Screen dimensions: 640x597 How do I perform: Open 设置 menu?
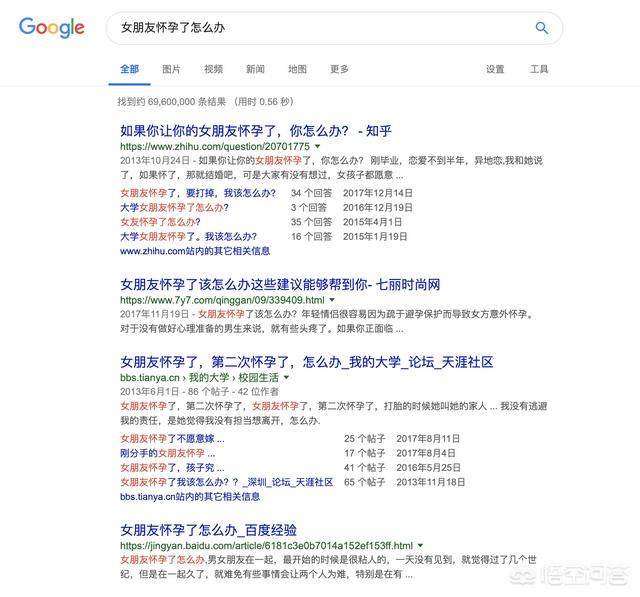pyautogui.click(x=495, y=69)
